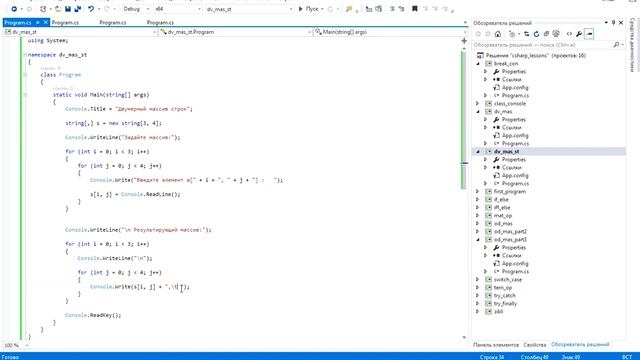Open dv_mas_st.Program type navigation dropdown
Screen dimensions: 640x360
pyautogui.click(x=236, y=32)
